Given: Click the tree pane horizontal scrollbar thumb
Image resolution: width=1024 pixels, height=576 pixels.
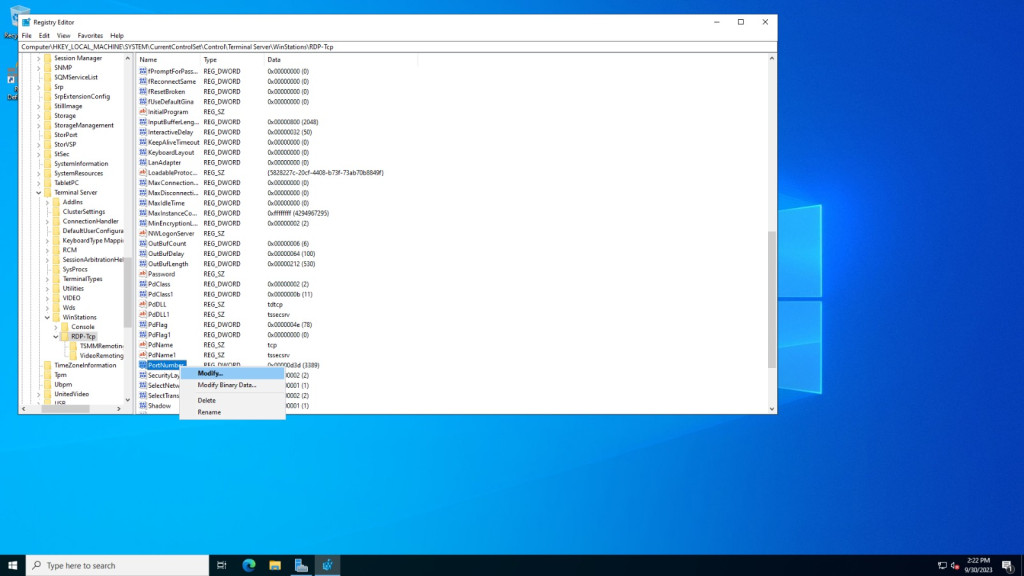Looking at the screenshot, I should tap(65, 409).
